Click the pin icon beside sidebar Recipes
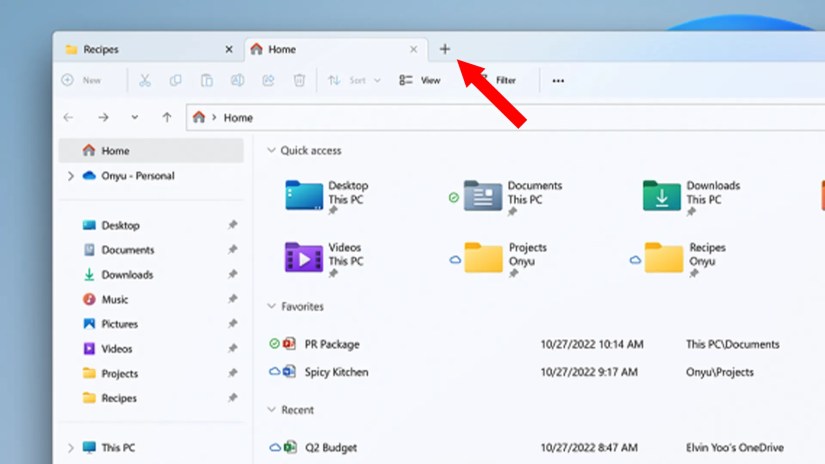Viewport: 825px width, 464px height. pyautogui.click(x=232, y=398)
